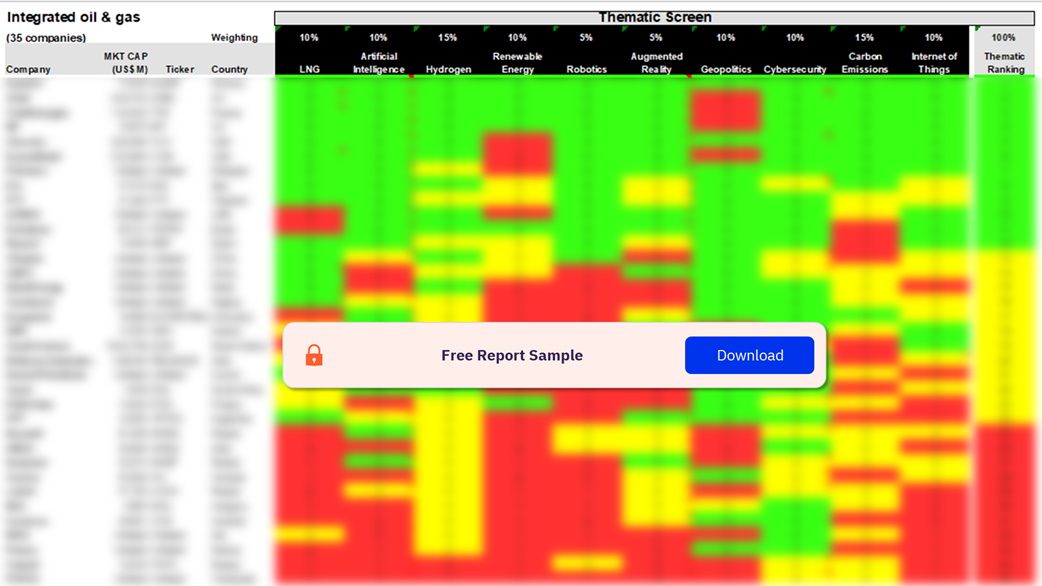Viewport: 1042px width, 586px height.
Task: Click the (35 companies) subtitle
Action: (x=46, y=38)
